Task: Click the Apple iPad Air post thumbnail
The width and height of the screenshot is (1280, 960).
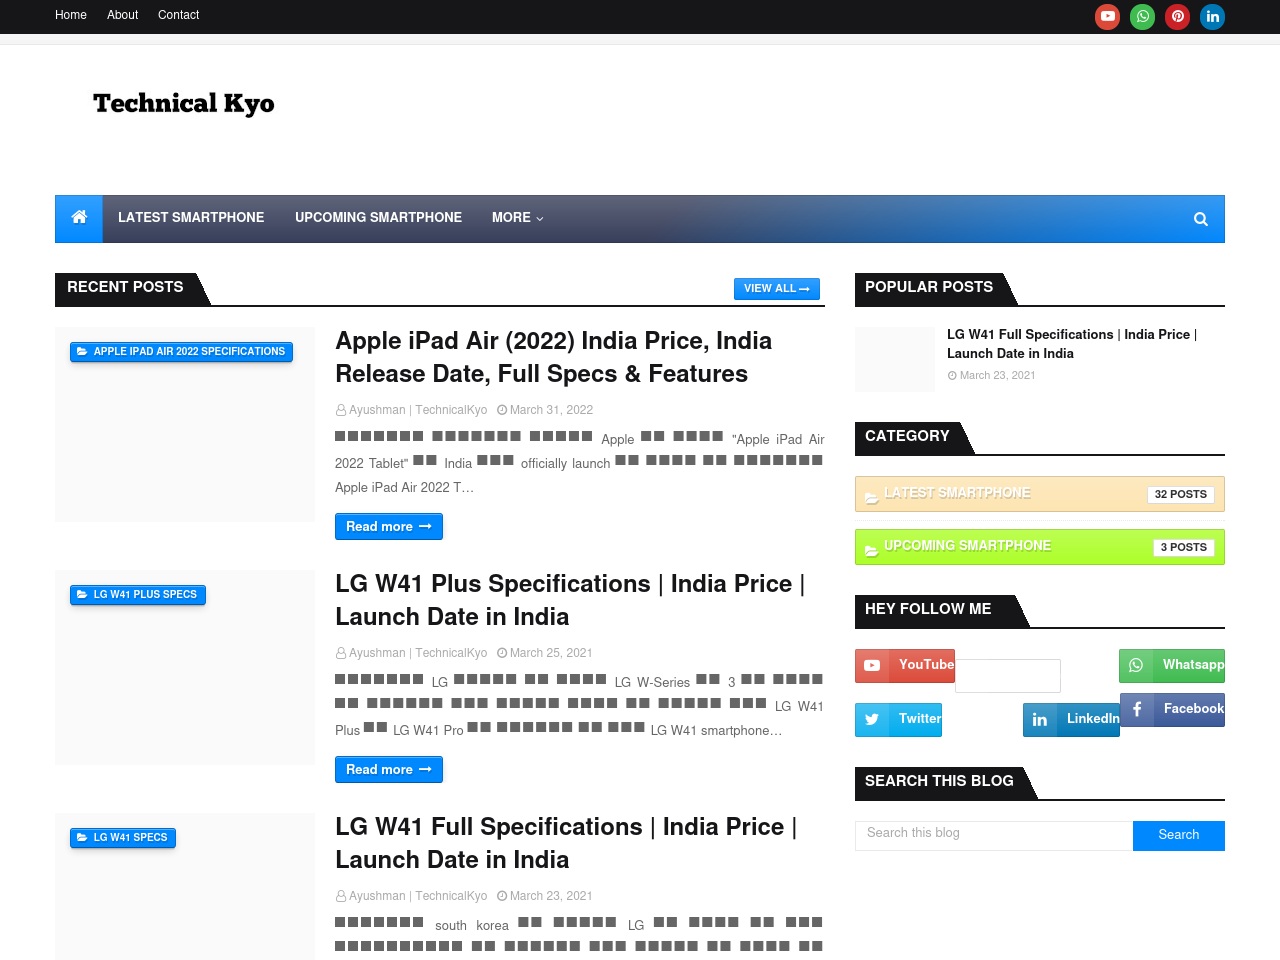Action: coord(185,424)
